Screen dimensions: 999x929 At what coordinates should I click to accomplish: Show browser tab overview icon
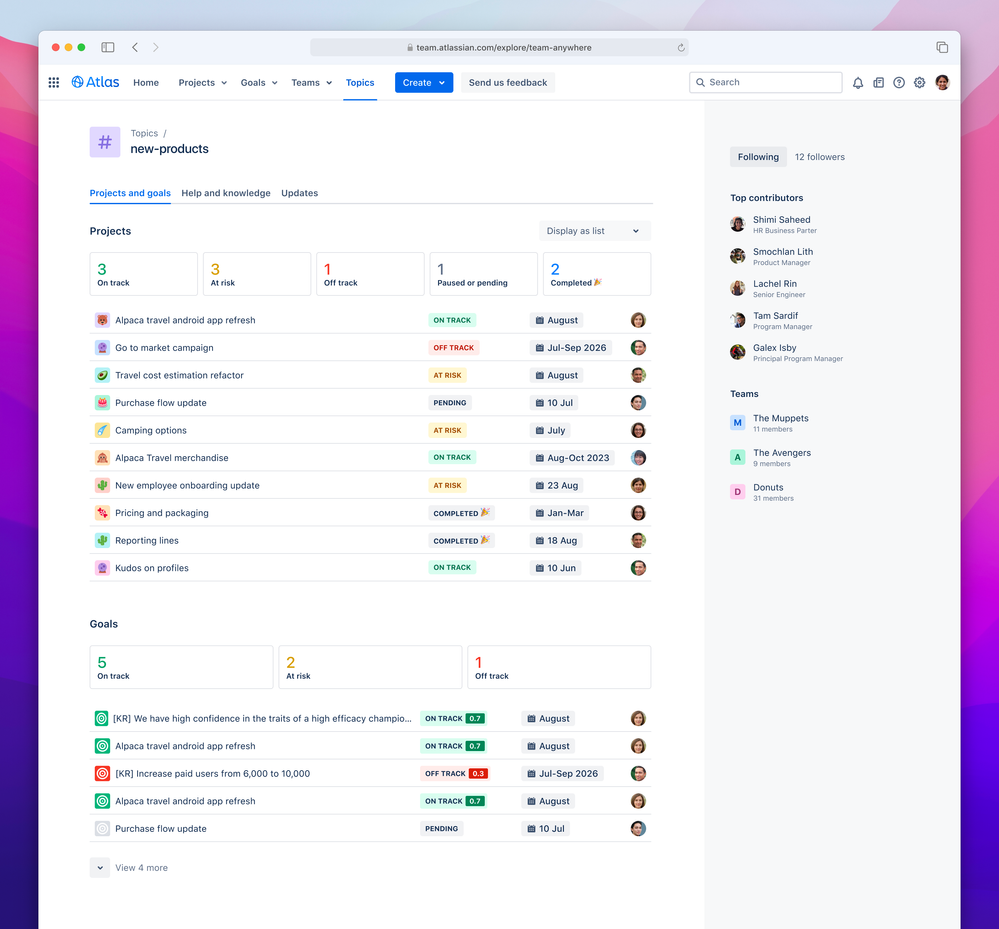942,47
